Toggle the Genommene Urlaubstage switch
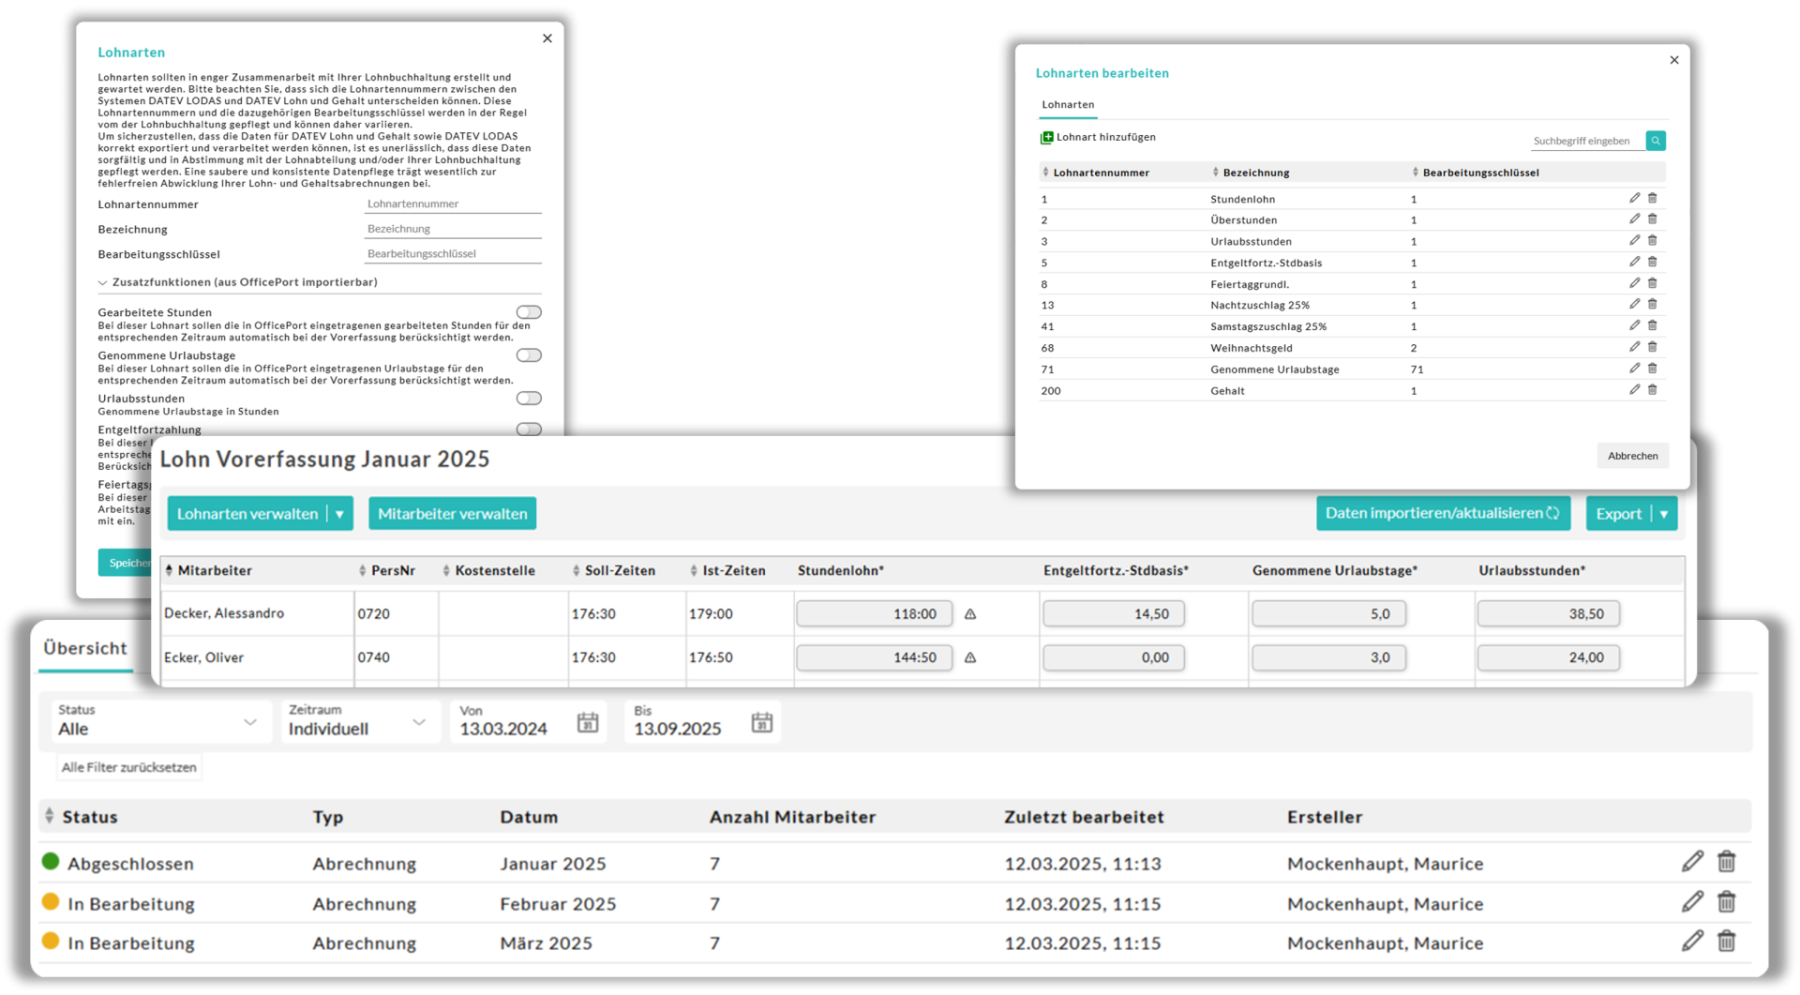The width and height of the screenshot is (1800, 995). tap(528, 355)
